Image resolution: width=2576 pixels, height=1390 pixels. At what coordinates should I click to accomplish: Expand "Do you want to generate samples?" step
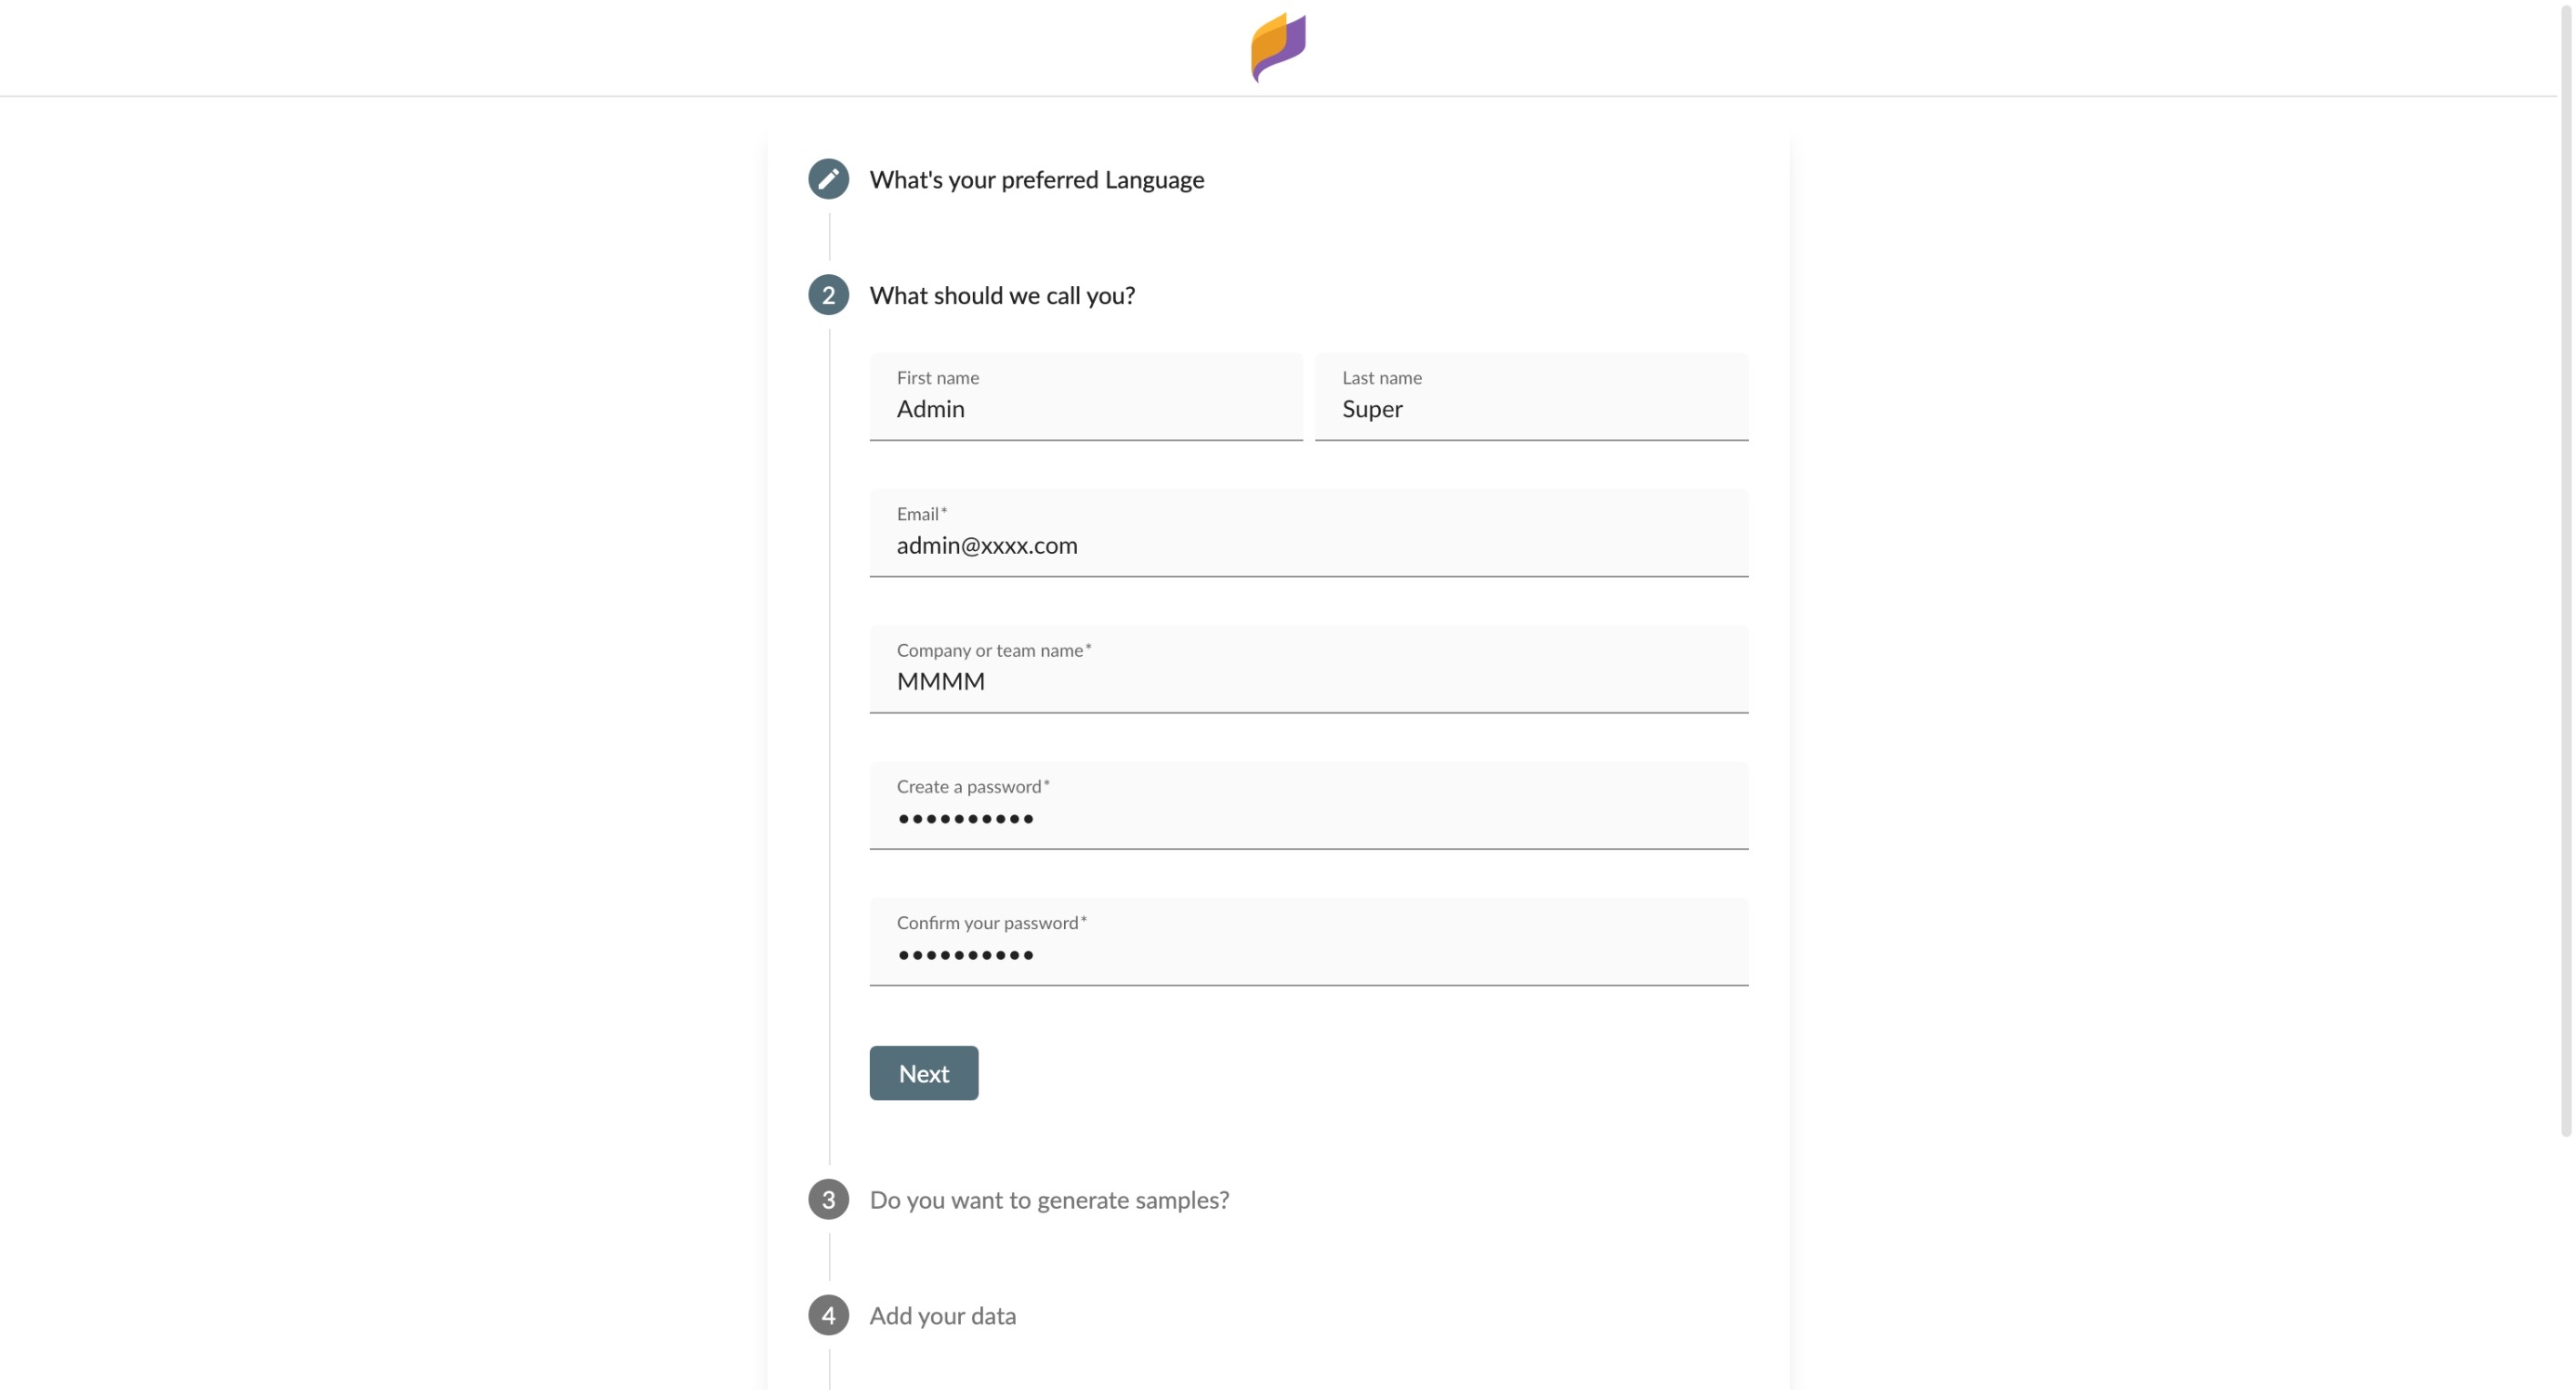pos(1049,1200)
